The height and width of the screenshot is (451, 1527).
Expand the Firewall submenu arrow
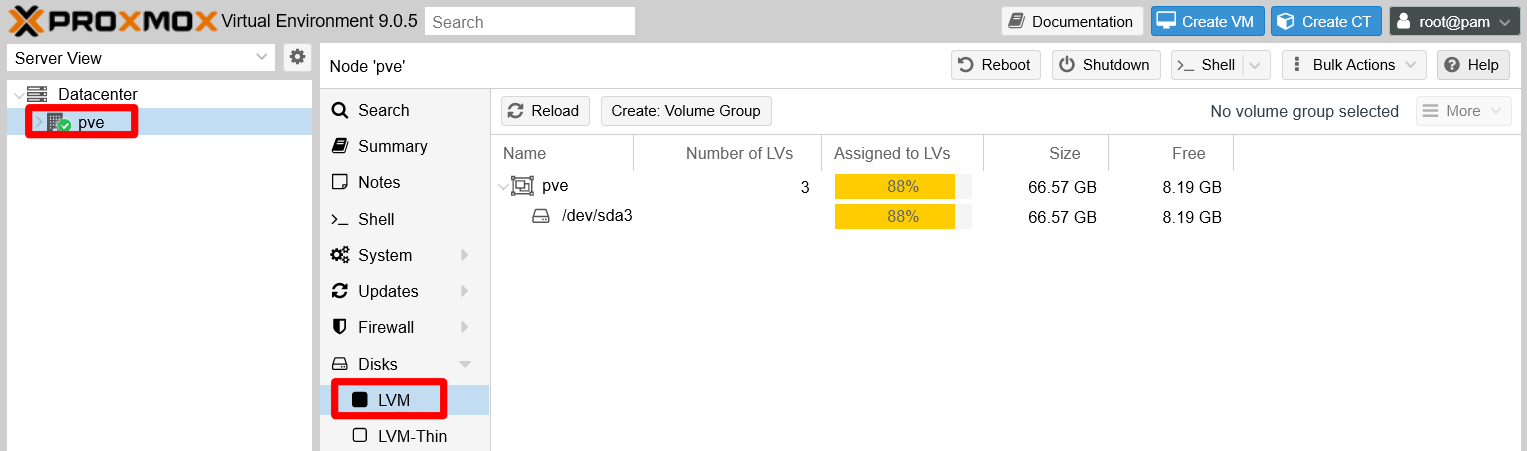point(464,327)
